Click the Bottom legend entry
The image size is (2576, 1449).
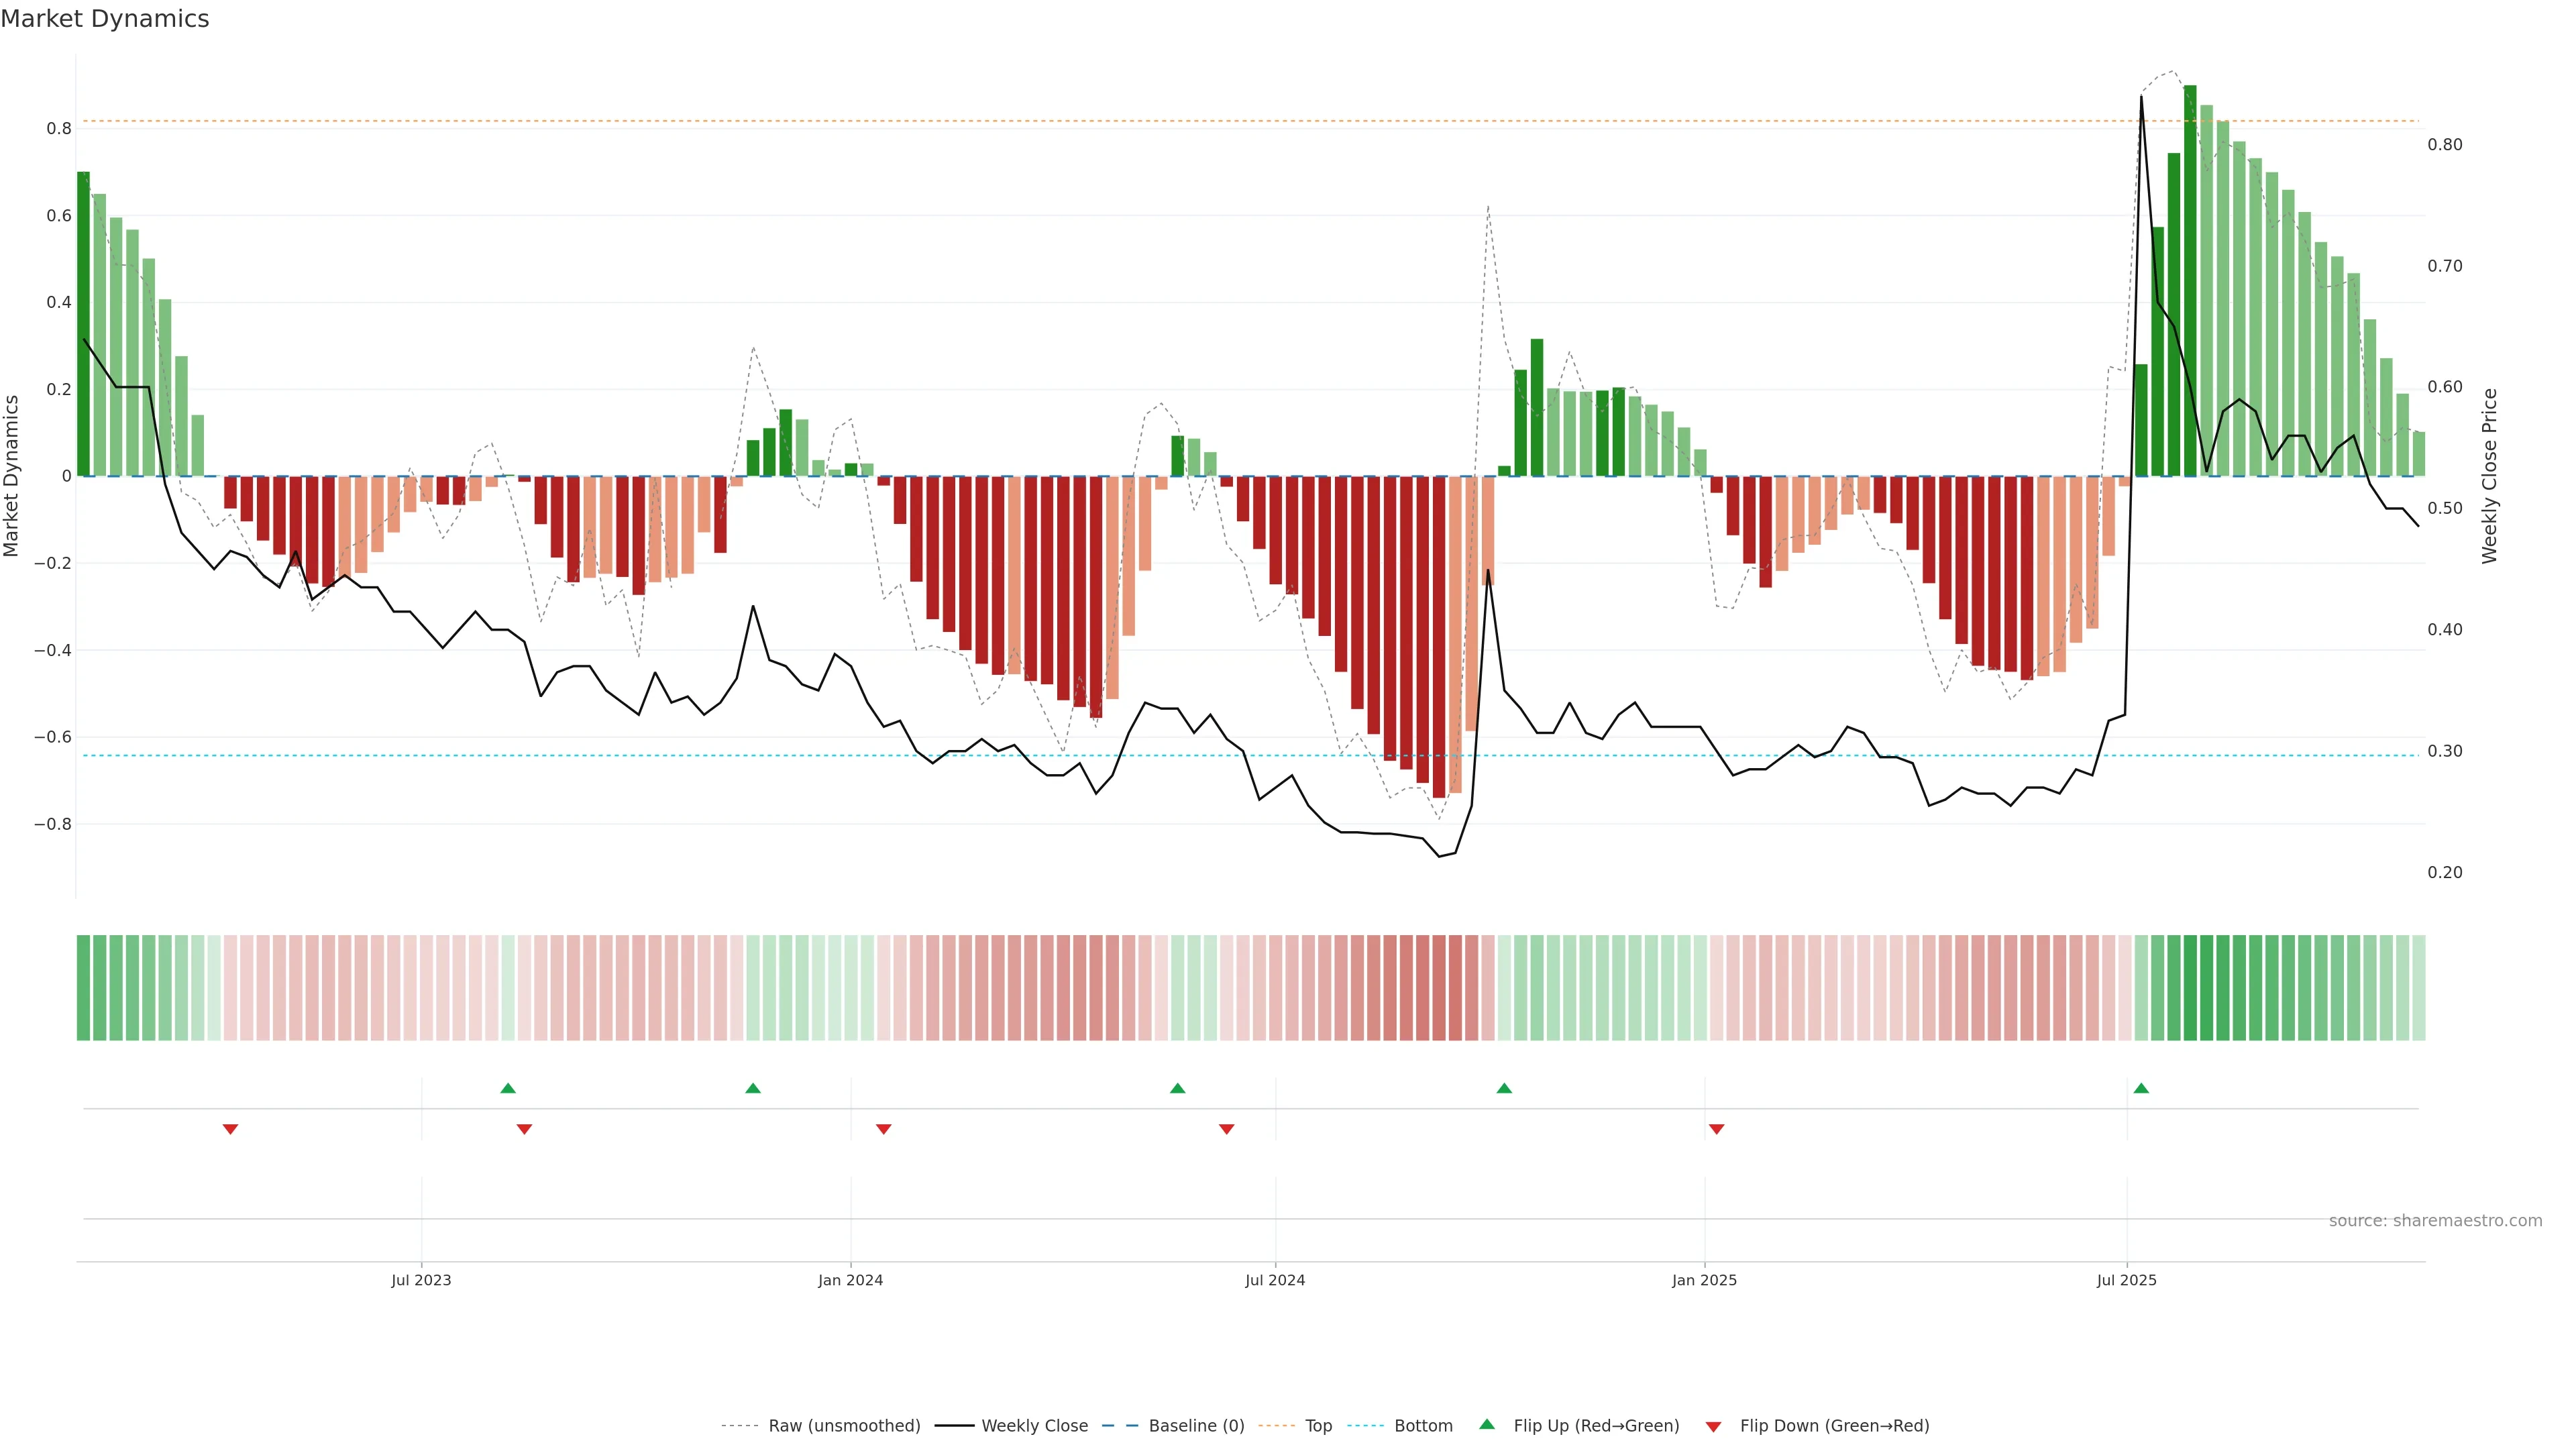pos(1423,1426)
